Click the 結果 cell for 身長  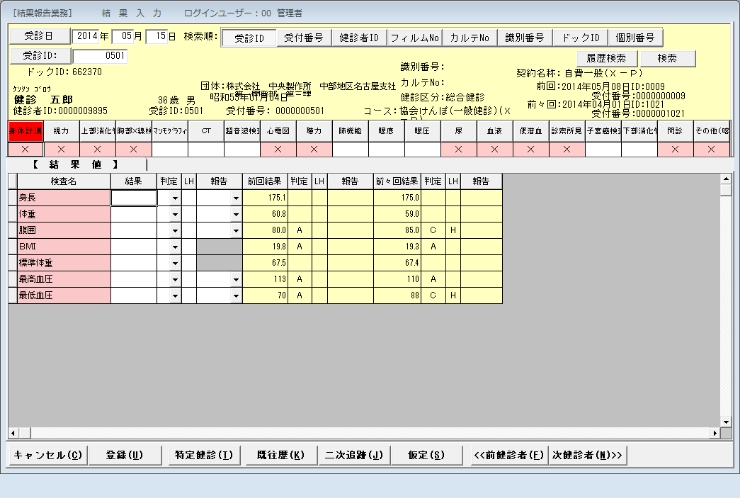(134, 198)
